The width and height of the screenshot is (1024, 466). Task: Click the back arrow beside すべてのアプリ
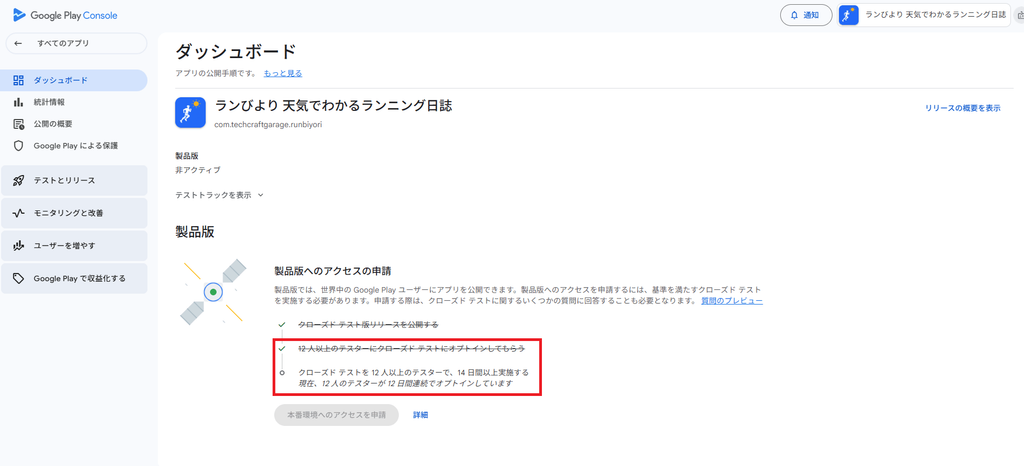[x=18, y=44]
